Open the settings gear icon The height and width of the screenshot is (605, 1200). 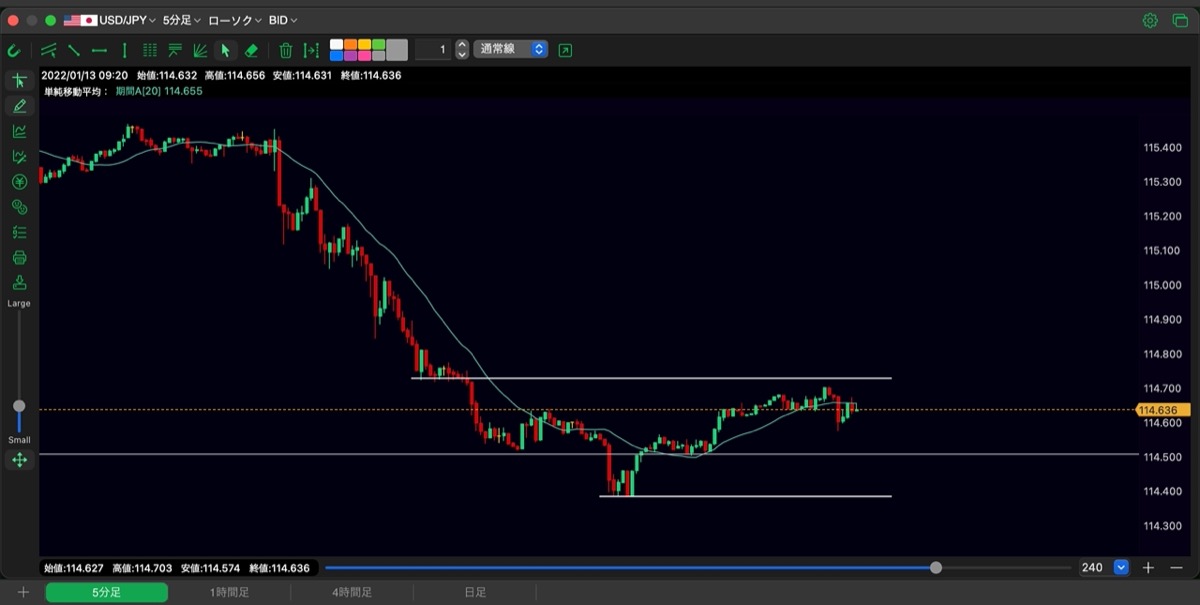(1150, 20)
